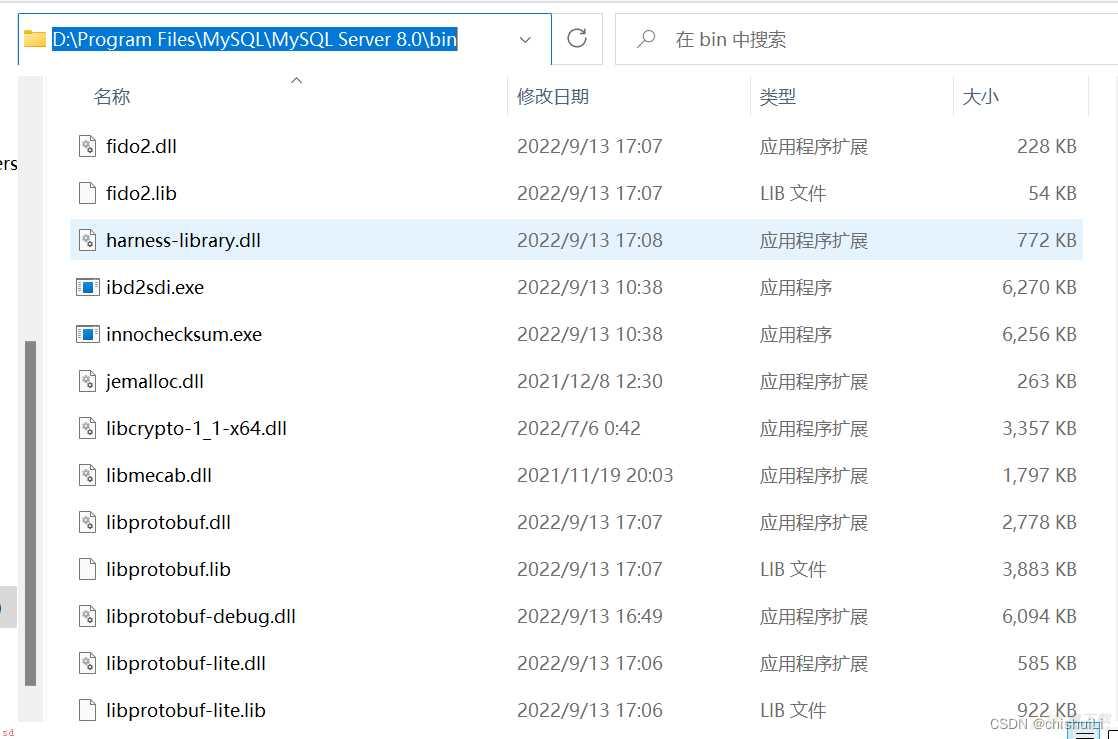Click the innochecksum.exe application icon
Image resolution: width=1118 pixels, height=739 pixels.
point(87,335)
